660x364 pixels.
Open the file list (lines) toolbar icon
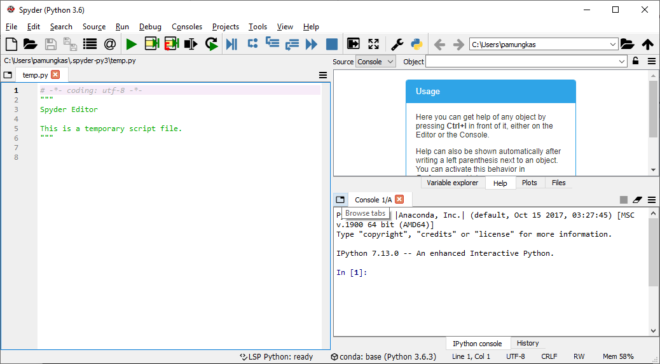[x=90, y=44]
